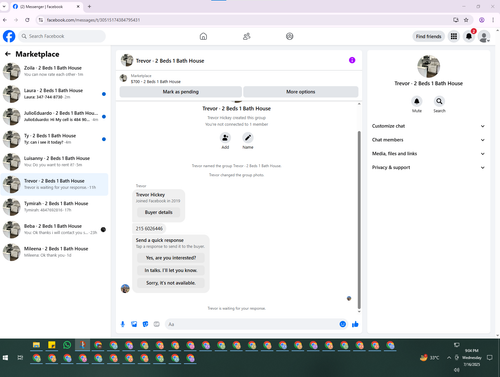Show hidden system tray icons chevron
The width and height of the screenshot is (500, 377).
coord(449,358)
